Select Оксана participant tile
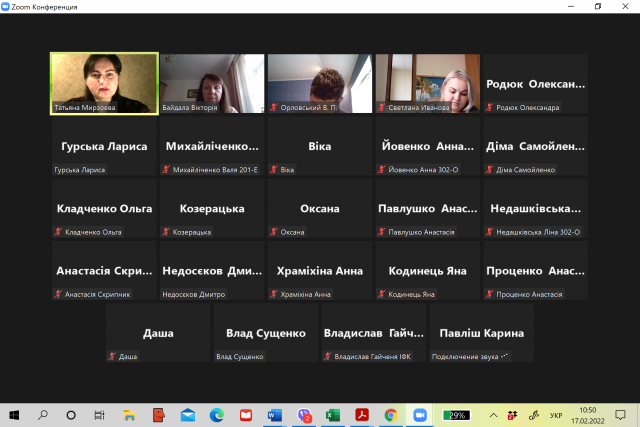Image resolution: width=640 pixels, height=427 pixels. point(320,208)
